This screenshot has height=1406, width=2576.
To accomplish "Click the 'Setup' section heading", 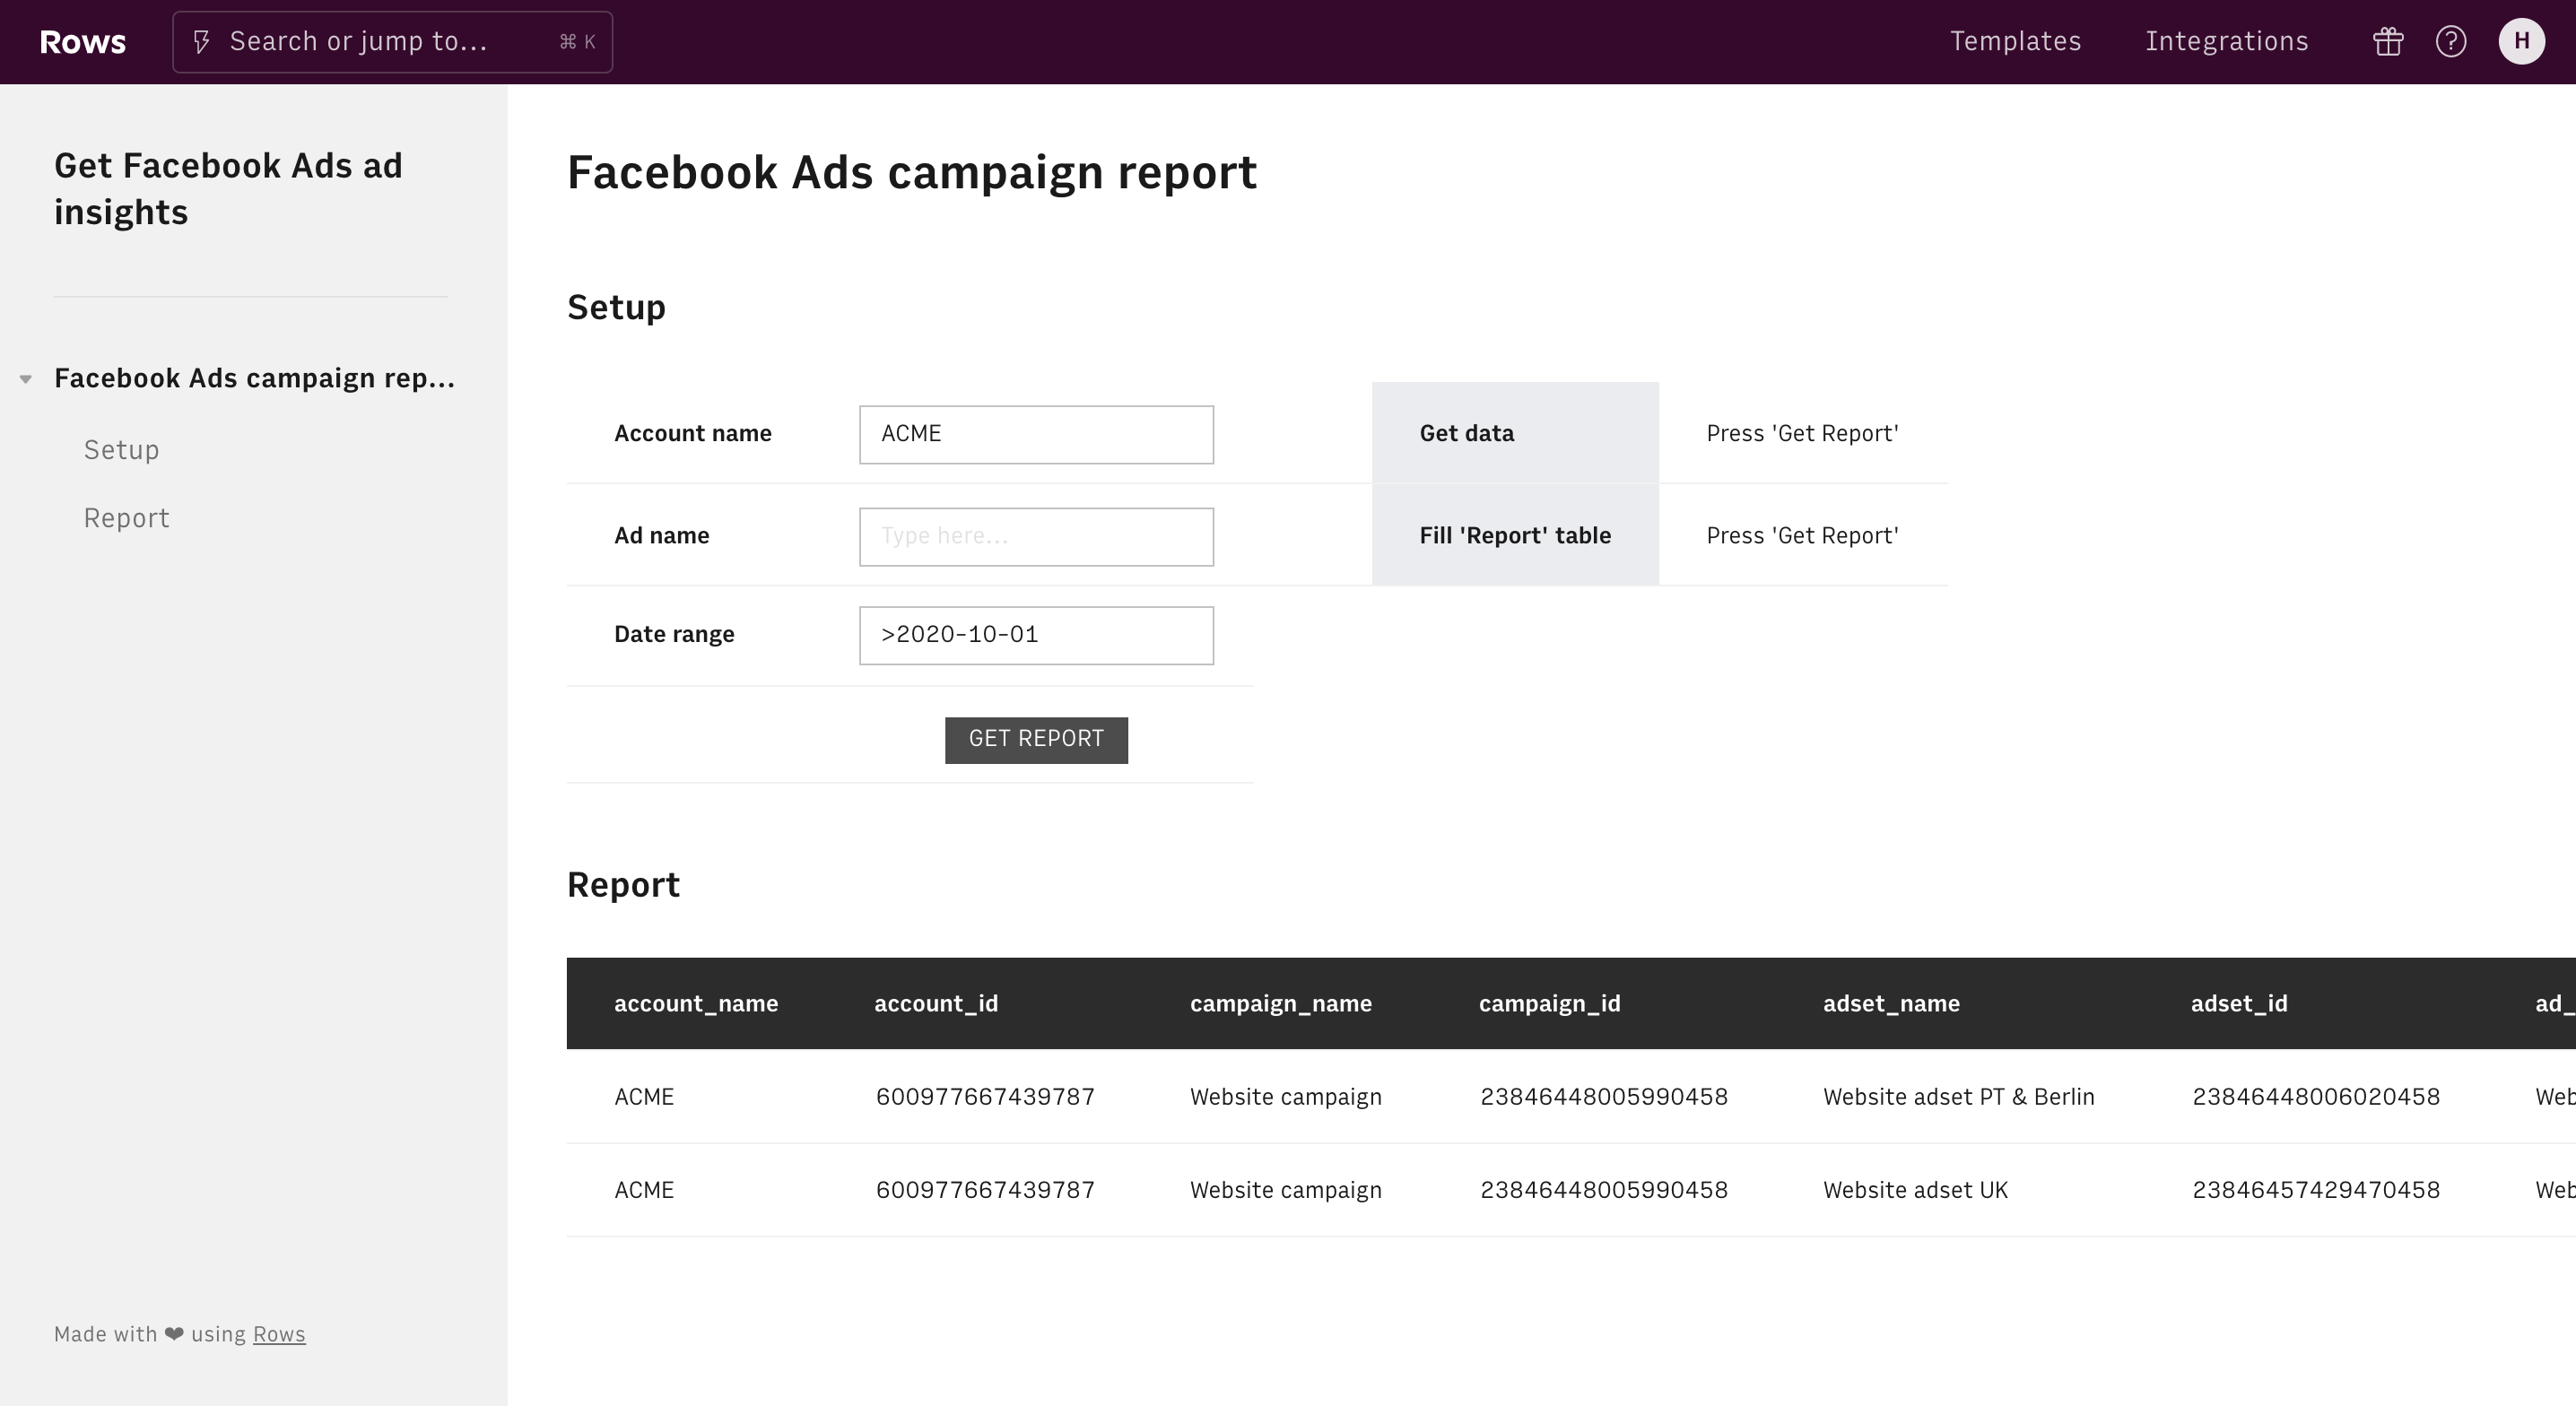I will click(x=616, y=307).
